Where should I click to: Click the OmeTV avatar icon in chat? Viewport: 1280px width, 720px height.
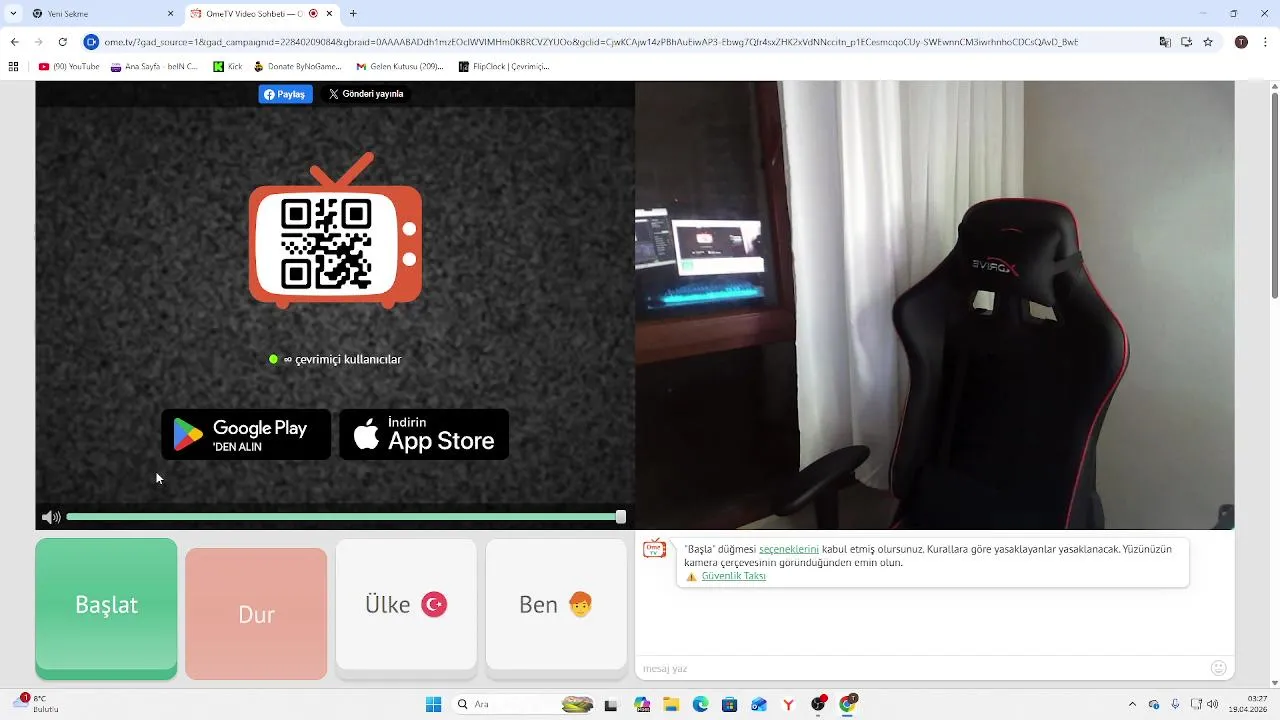click(654, 549)
